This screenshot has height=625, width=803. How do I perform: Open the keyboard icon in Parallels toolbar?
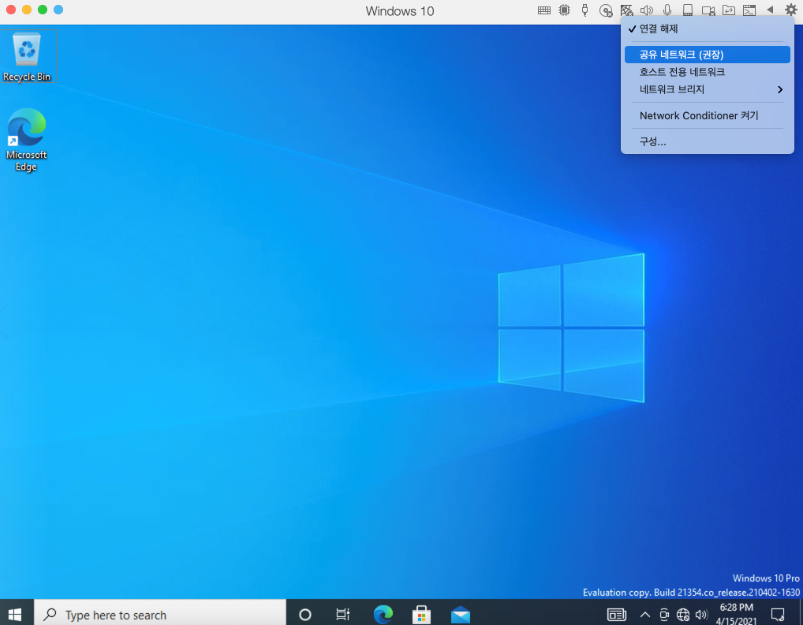pyautogui.click(x=544, y=10)
